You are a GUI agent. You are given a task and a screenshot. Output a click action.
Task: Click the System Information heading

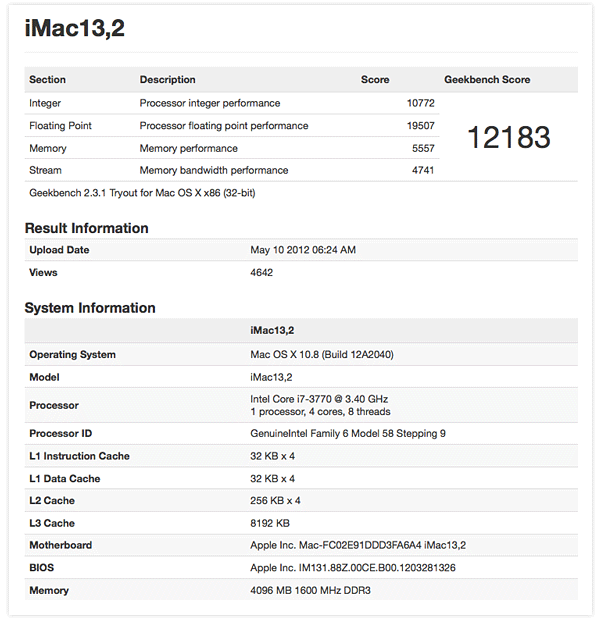coord(90,308)
